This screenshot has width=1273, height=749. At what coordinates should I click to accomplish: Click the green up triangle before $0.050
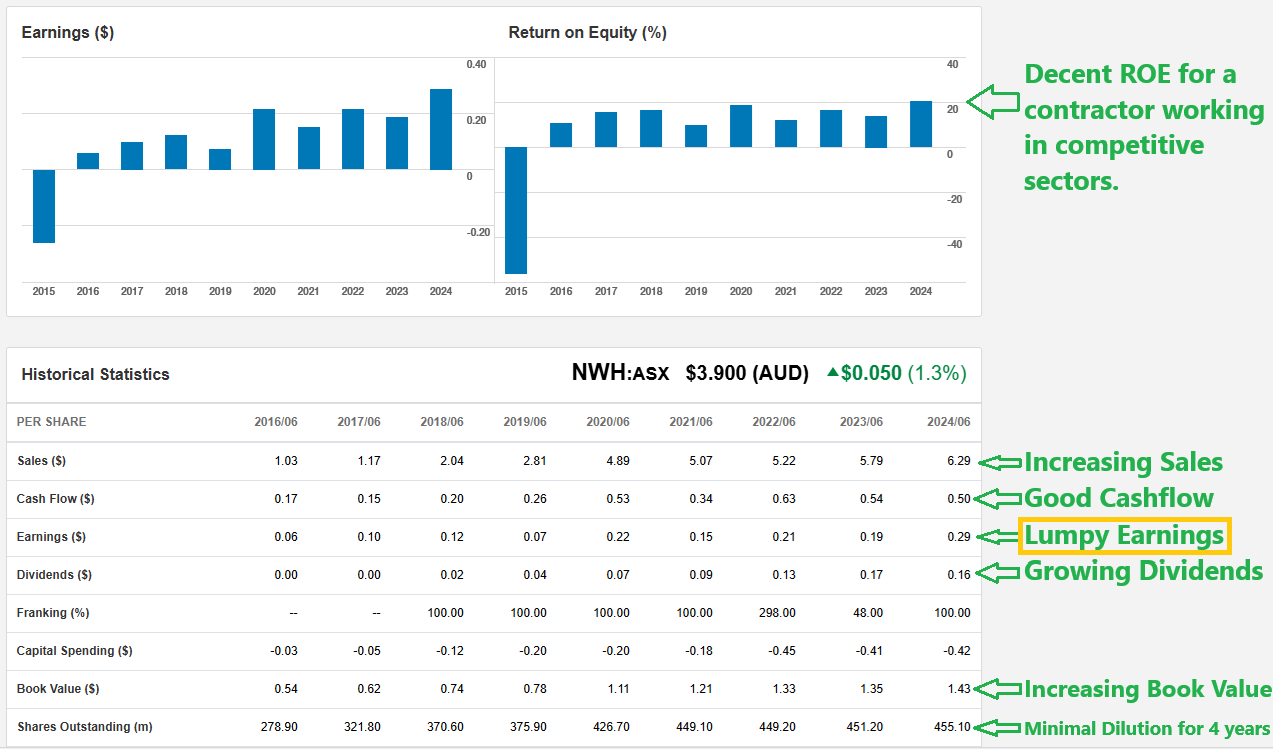[x=832, y=373]
